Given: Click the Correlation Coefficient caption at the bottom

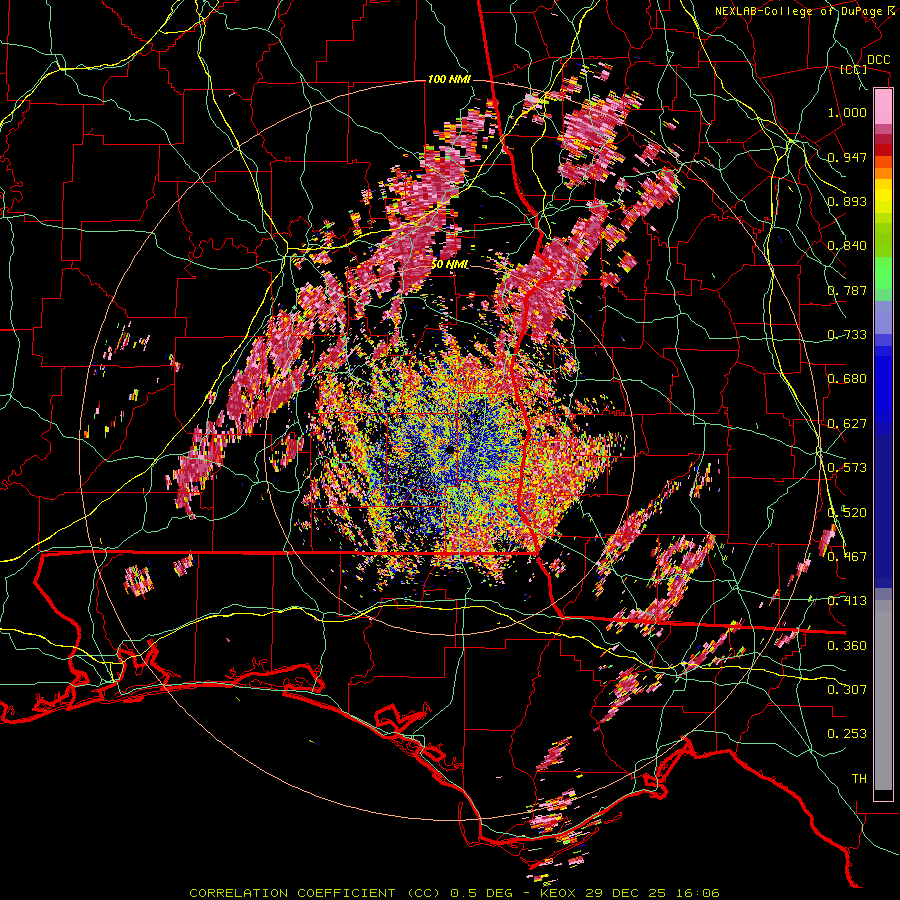Looking at the screenshot, I should click(454, 893).
